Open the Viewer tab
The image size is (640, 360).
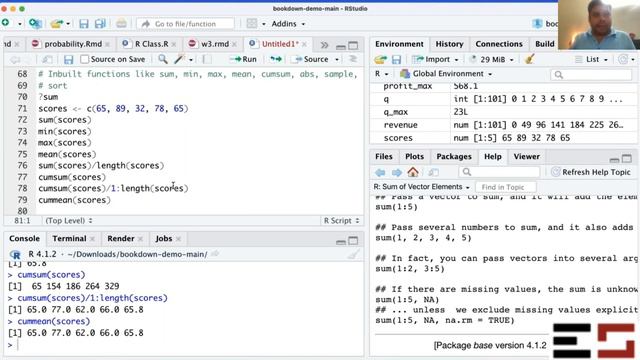tap(527, 157)
